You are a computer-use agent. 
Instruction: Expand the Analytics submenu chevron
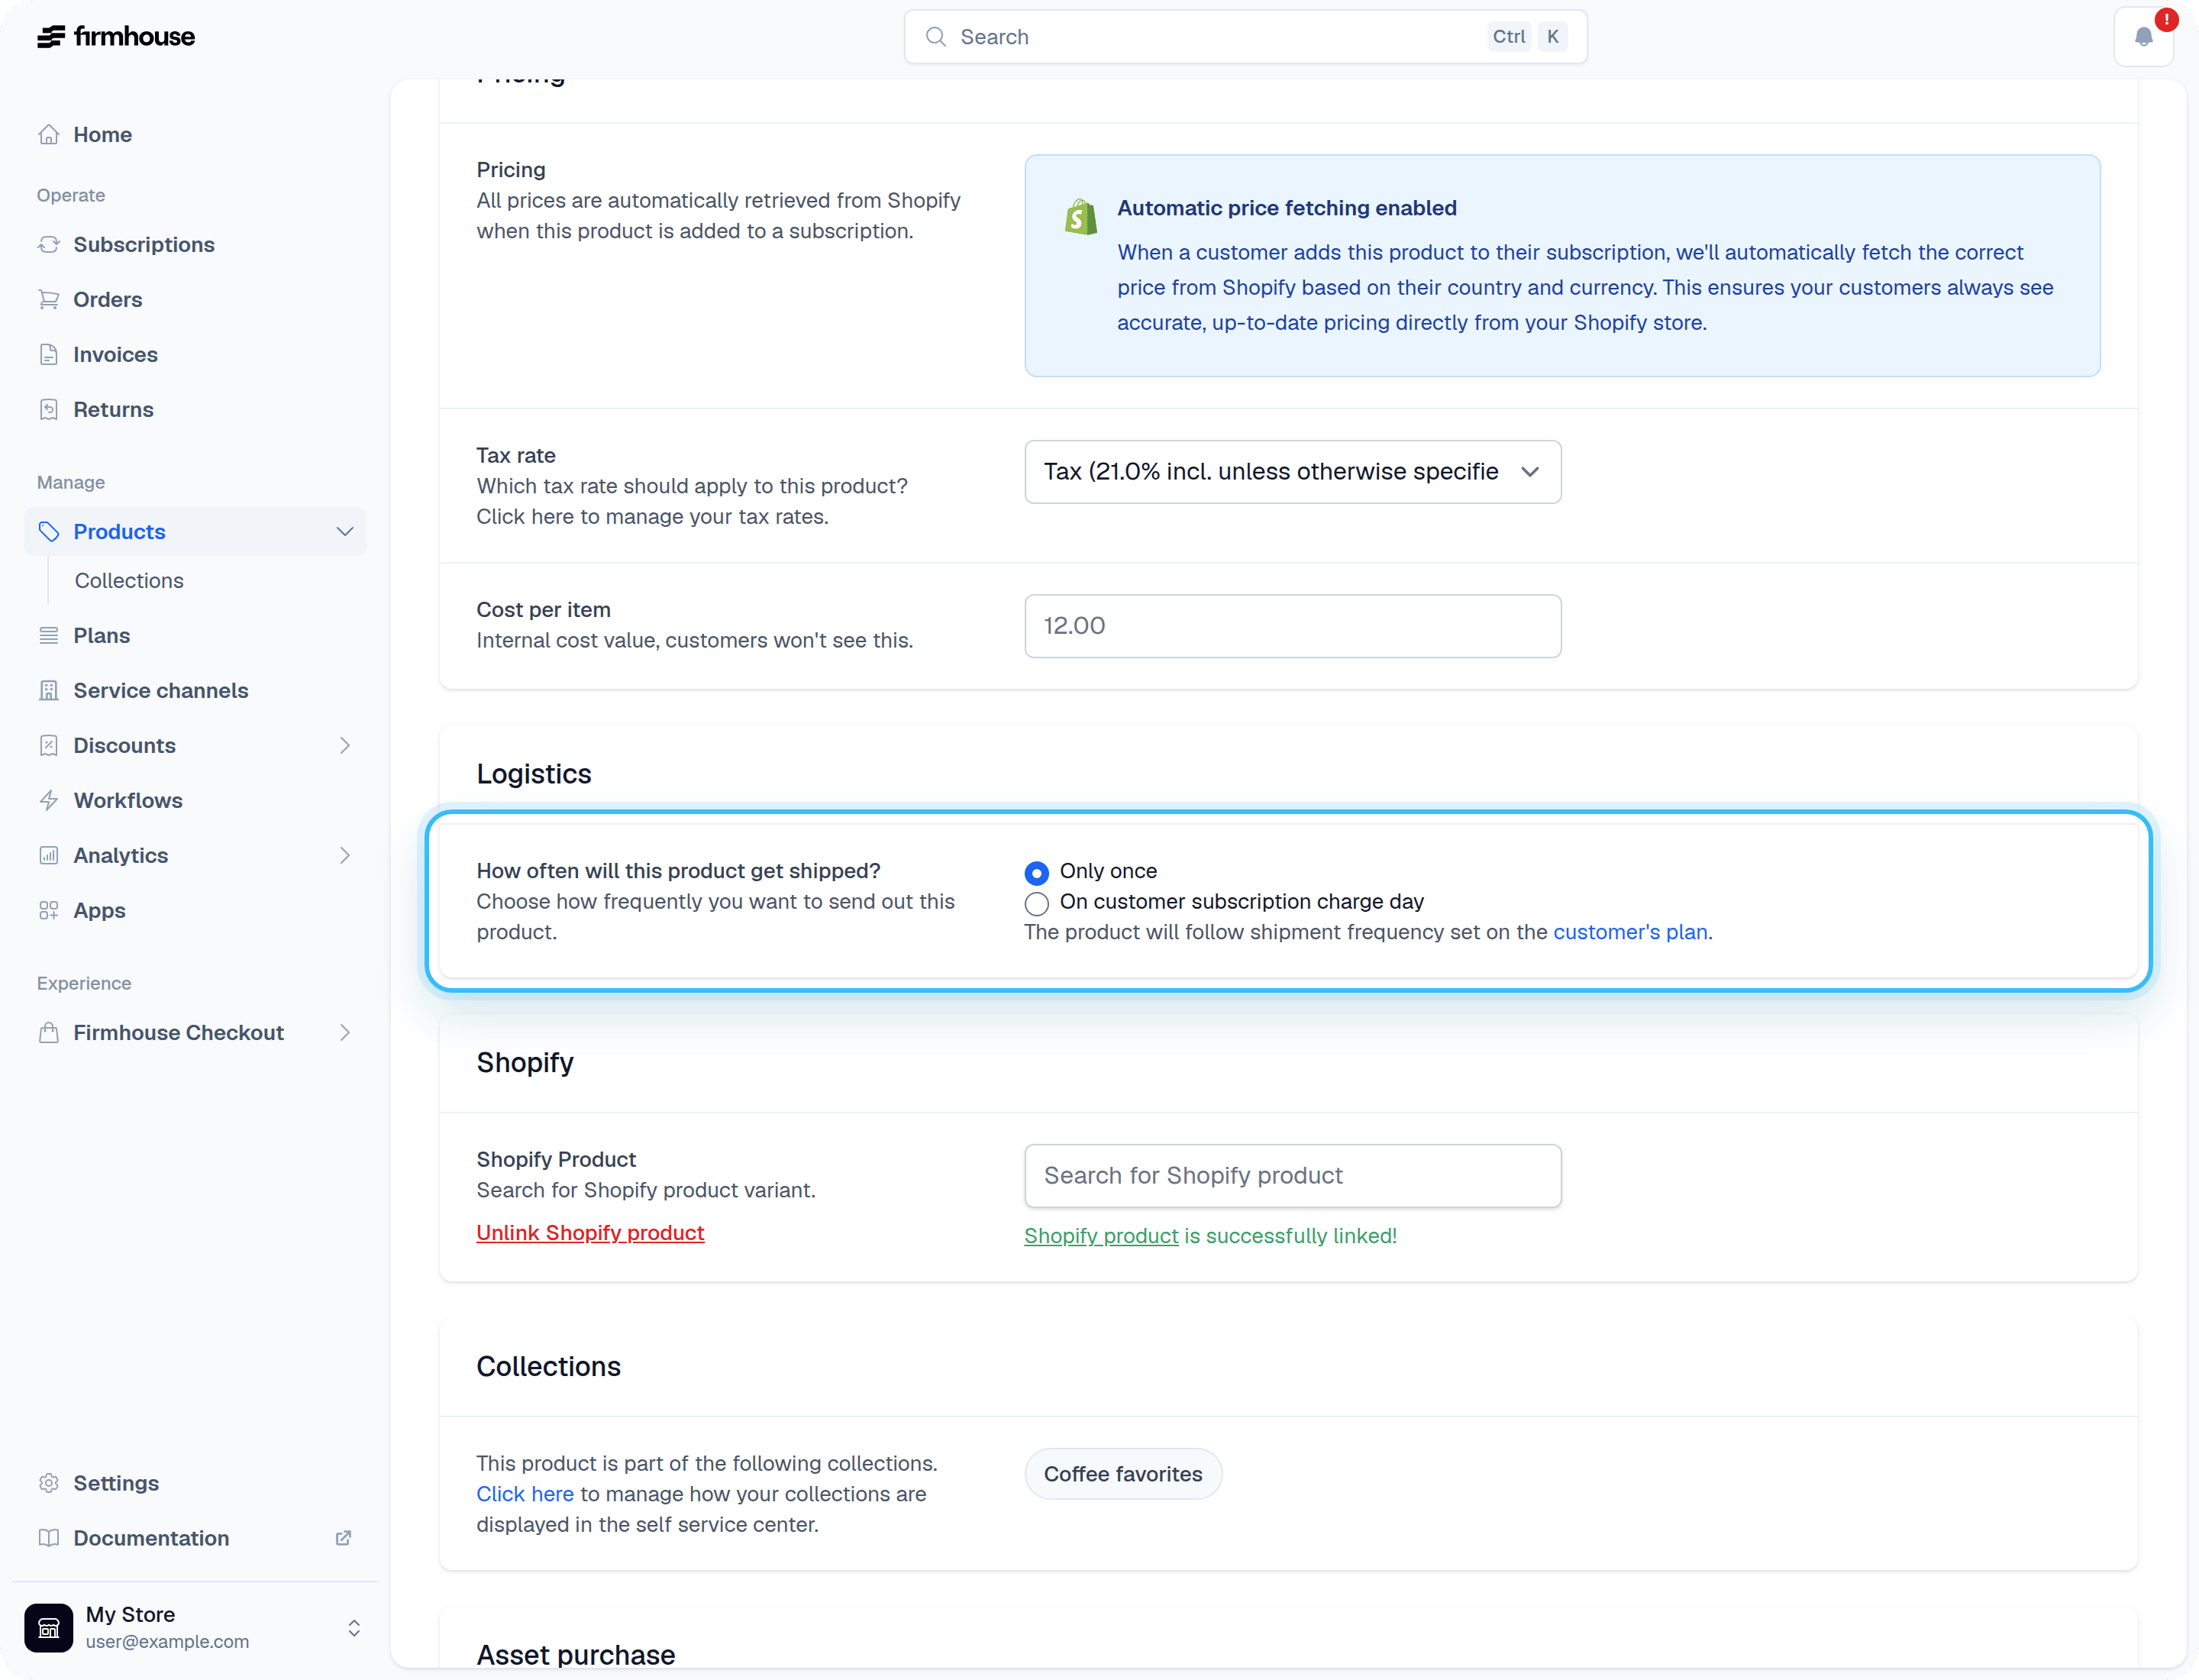click(345, 855)
